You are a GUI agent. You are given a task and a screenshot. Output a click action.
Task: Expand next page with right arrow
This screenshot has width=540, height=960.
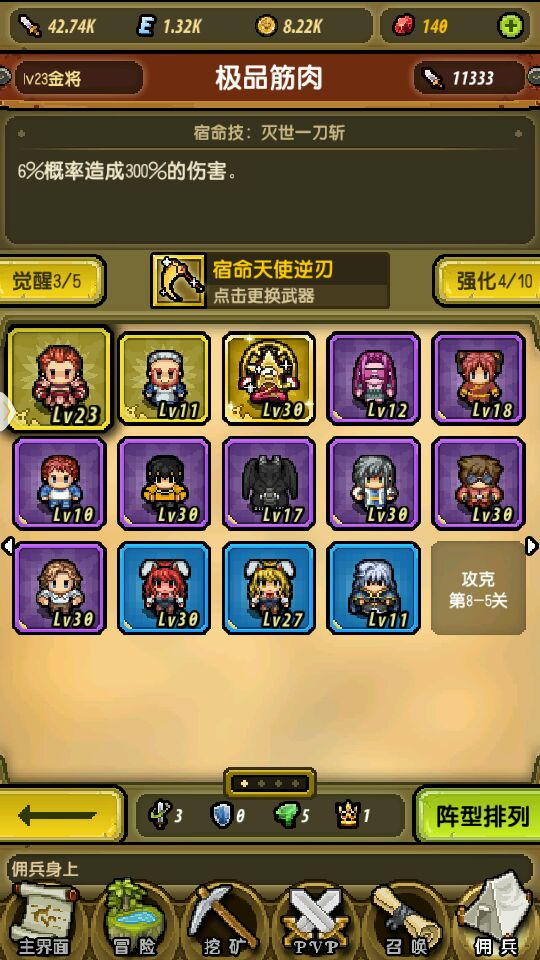(x=532, y=546)
